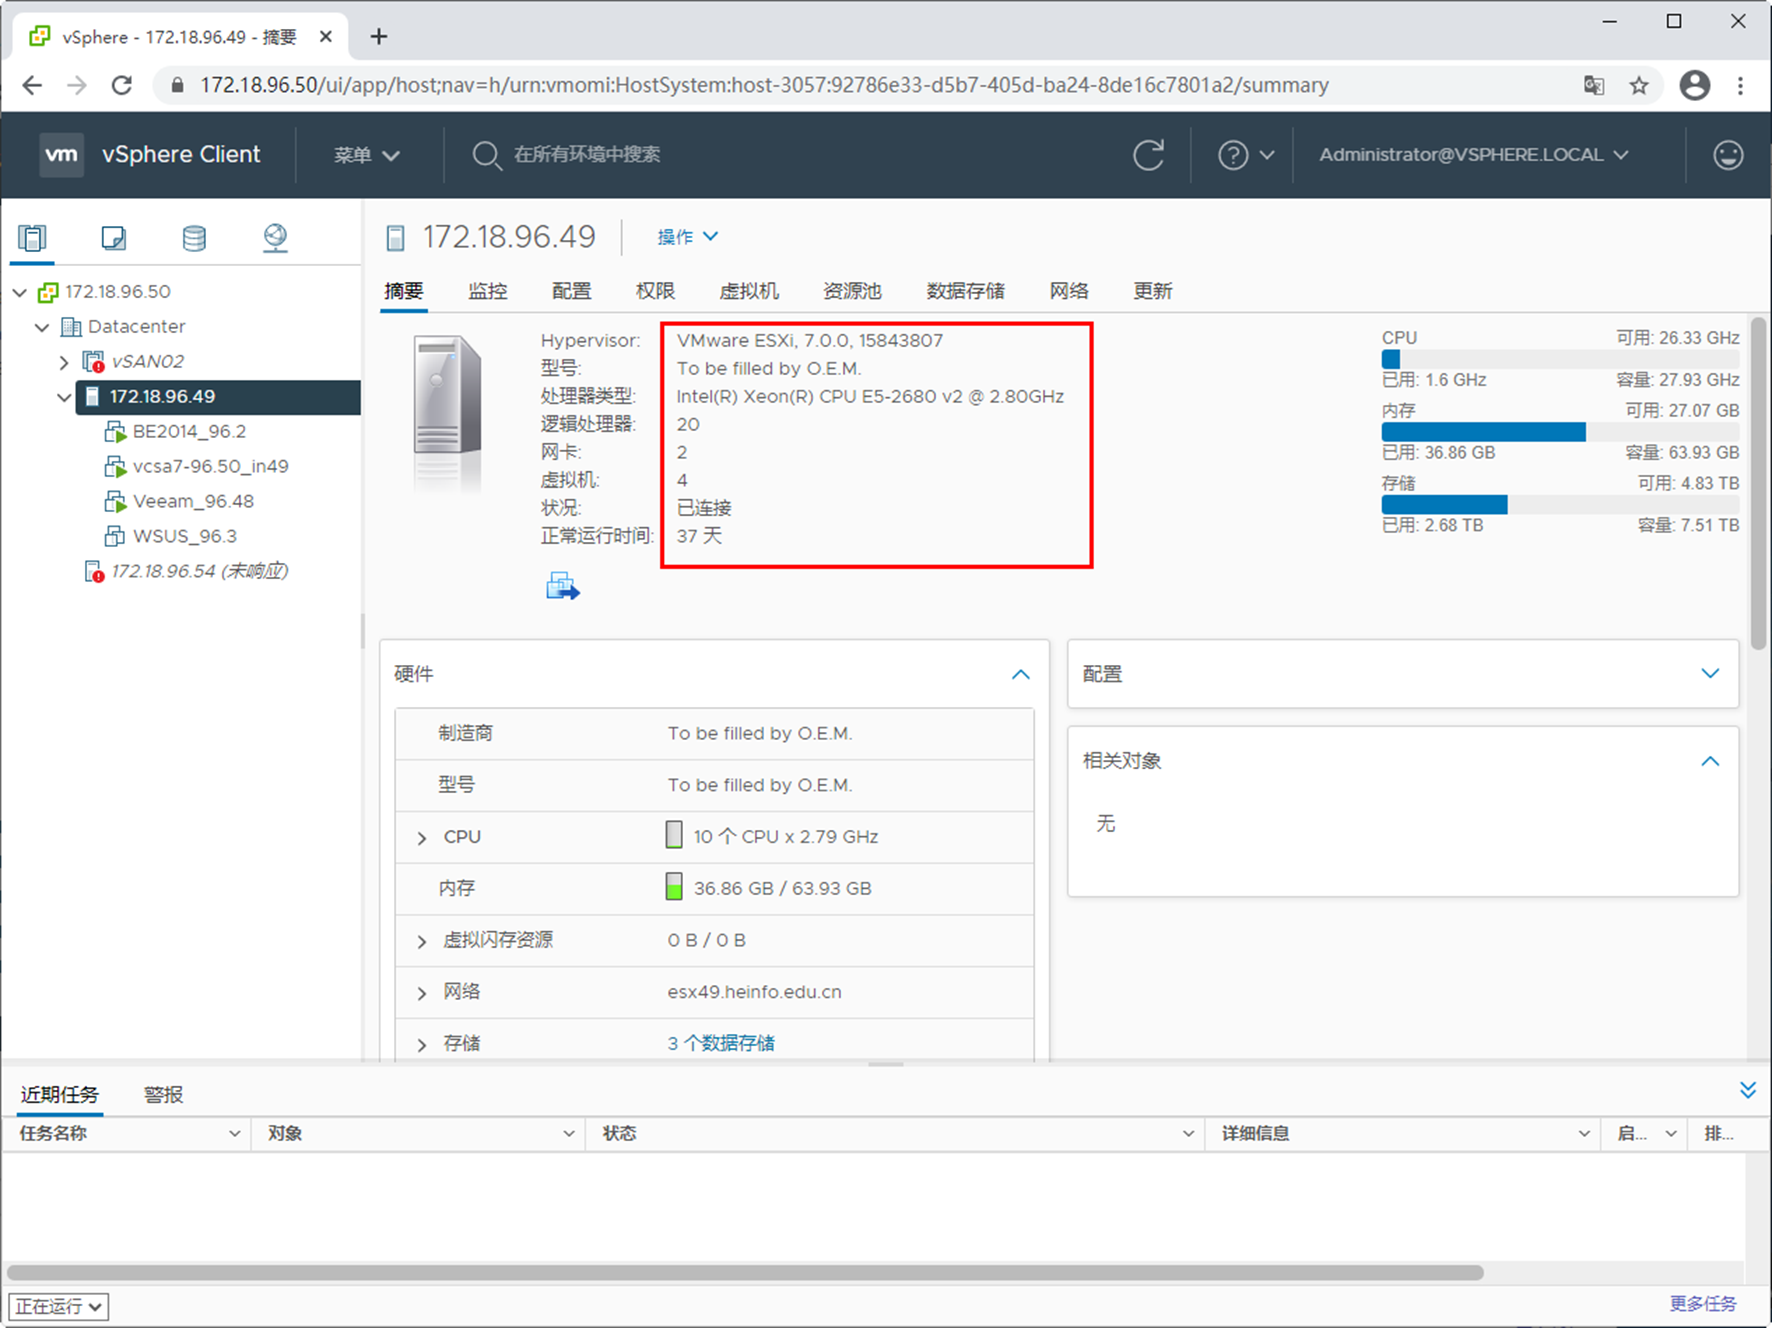Click the horizontal scrollbar in tasks pane
This screenshot has height=1328, width=1772.
pyautogui.click(x=745, y=1273)
